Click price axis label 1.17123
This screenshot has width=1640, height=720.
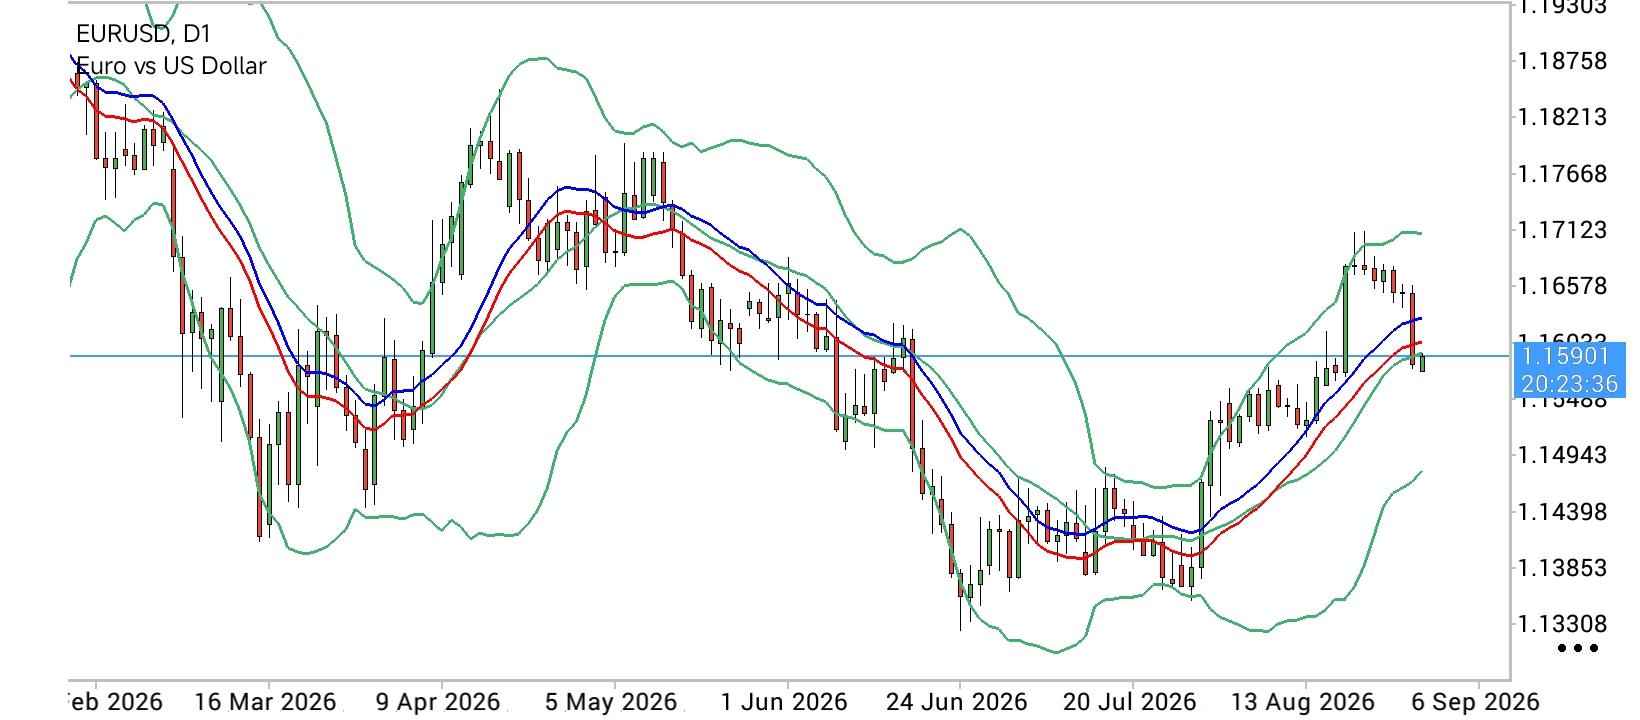coord(1562,230)
